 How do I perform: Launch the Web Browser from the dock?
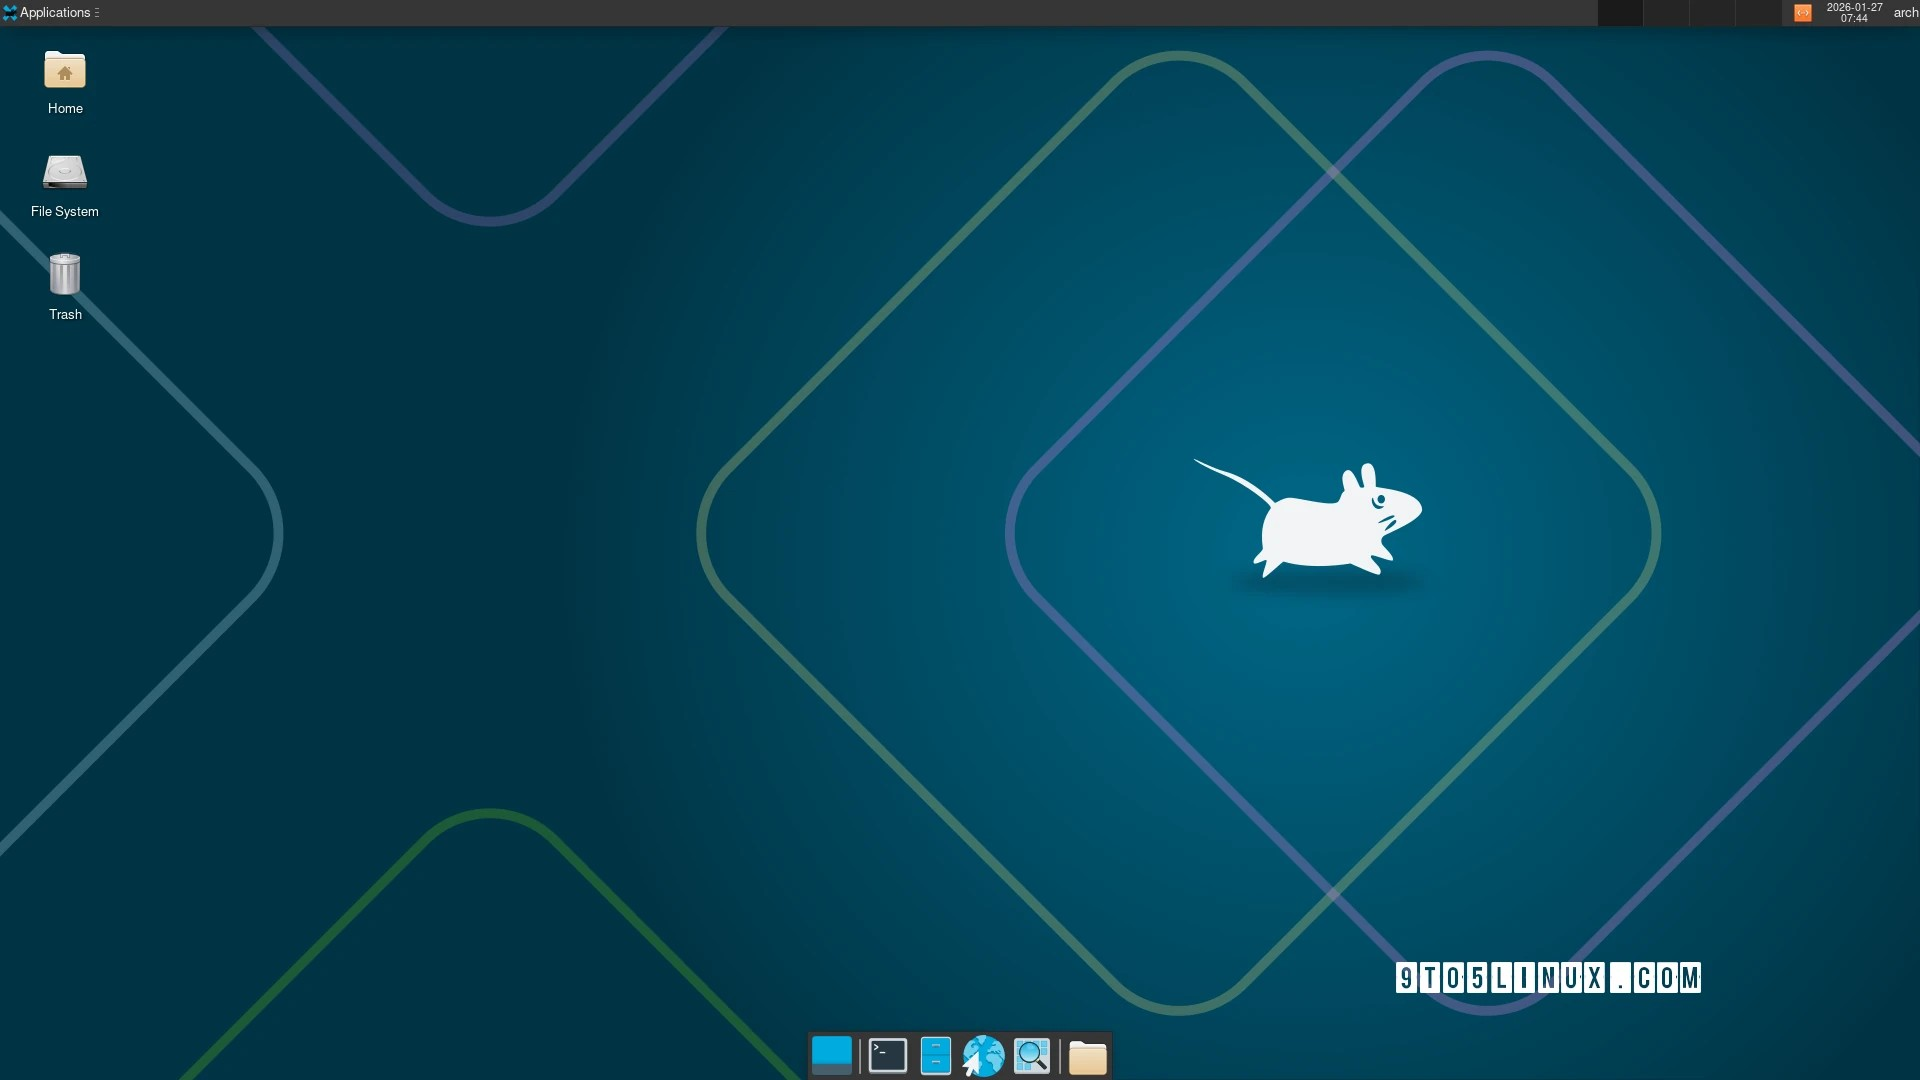[983, 1055]
